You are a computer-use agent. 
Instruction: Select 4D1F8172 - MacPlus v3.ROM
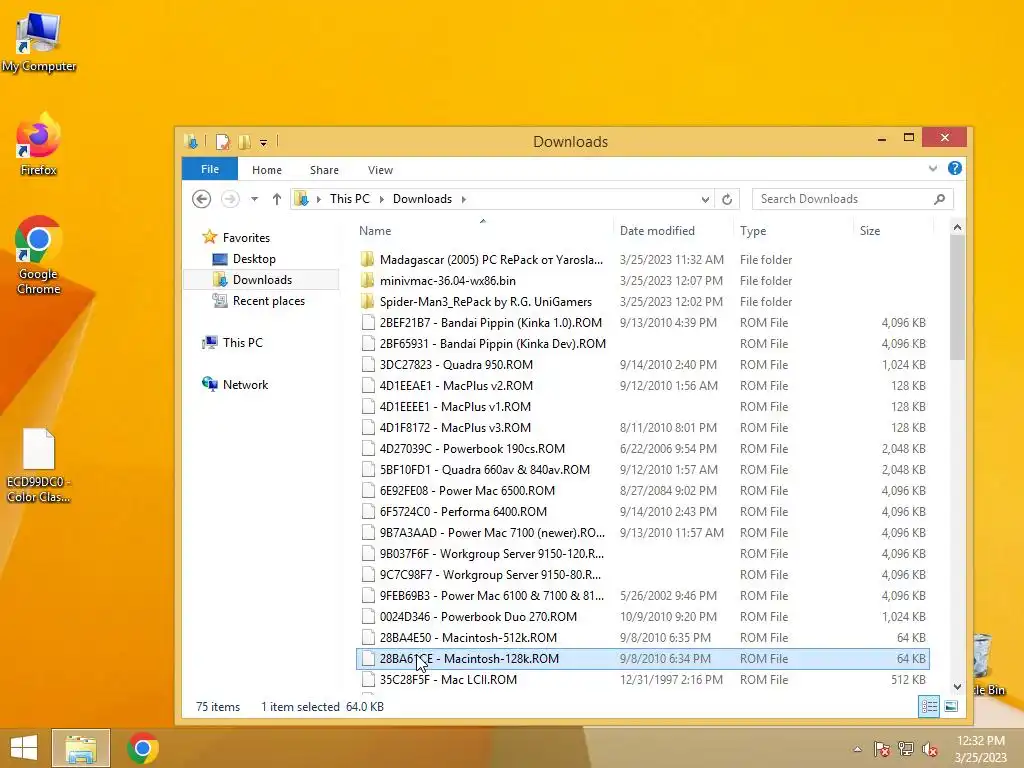(x=643, y=427)
